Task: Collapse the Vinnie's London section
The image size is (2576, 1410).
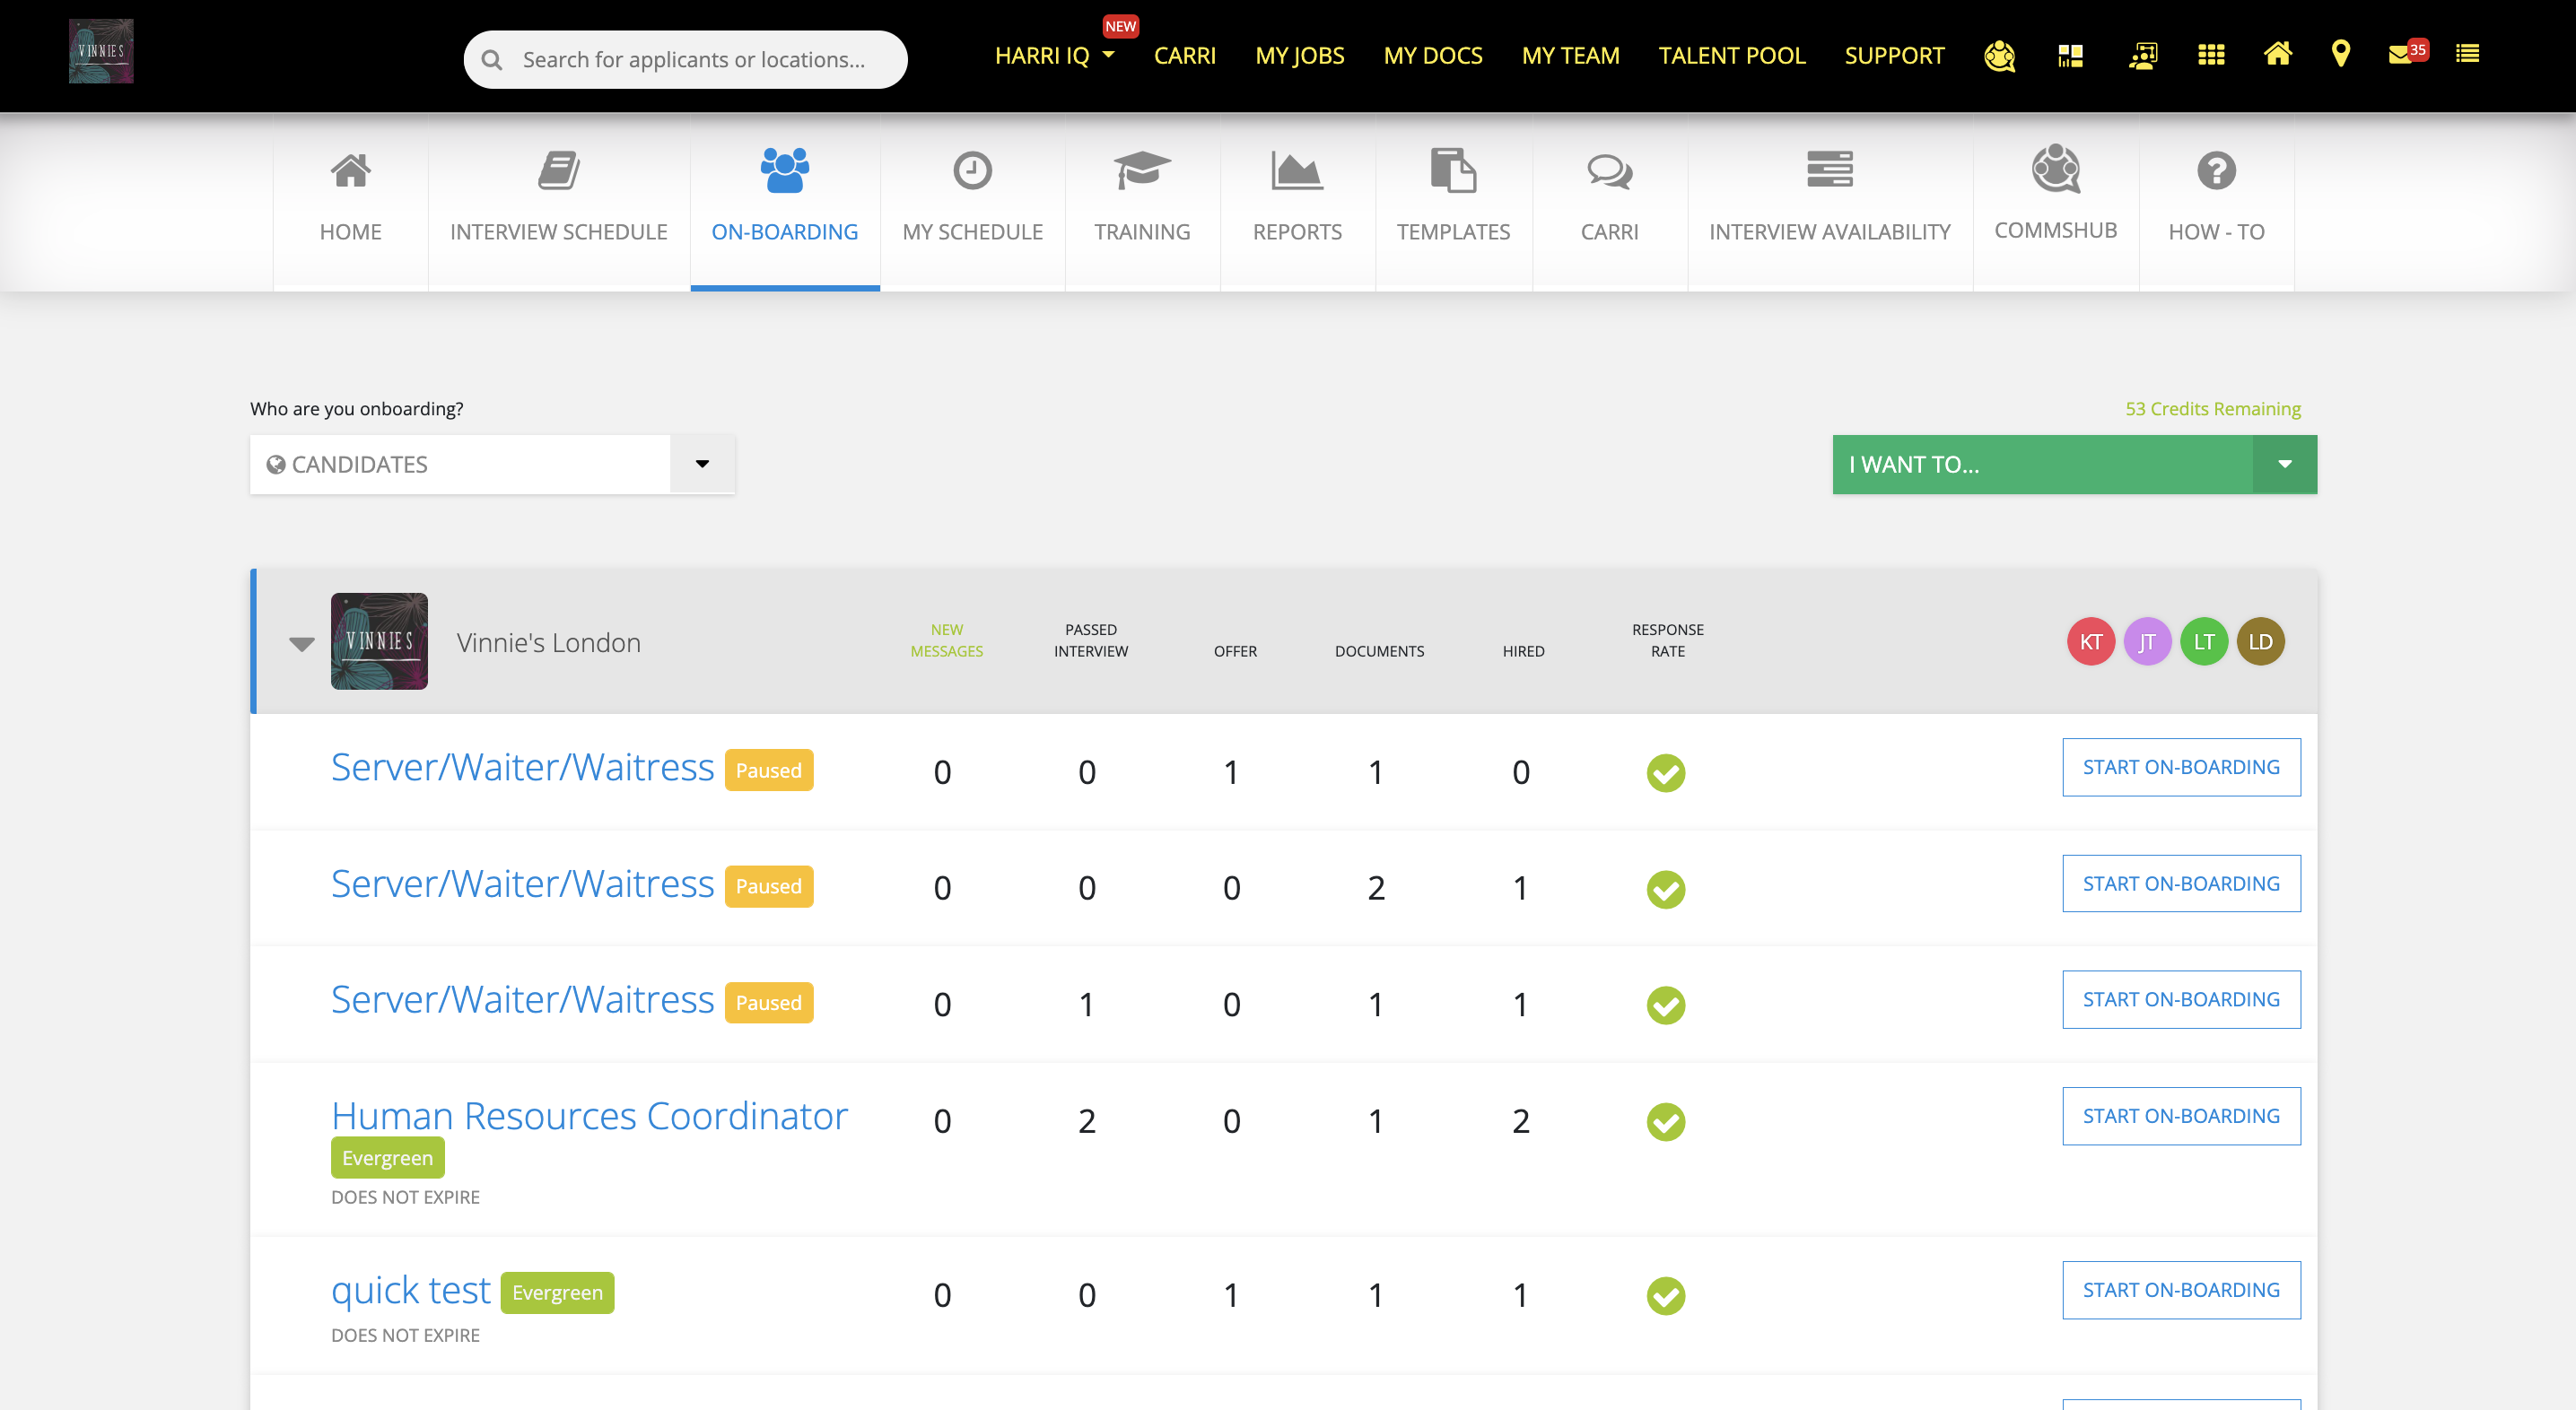Action: tap(301, 644)
